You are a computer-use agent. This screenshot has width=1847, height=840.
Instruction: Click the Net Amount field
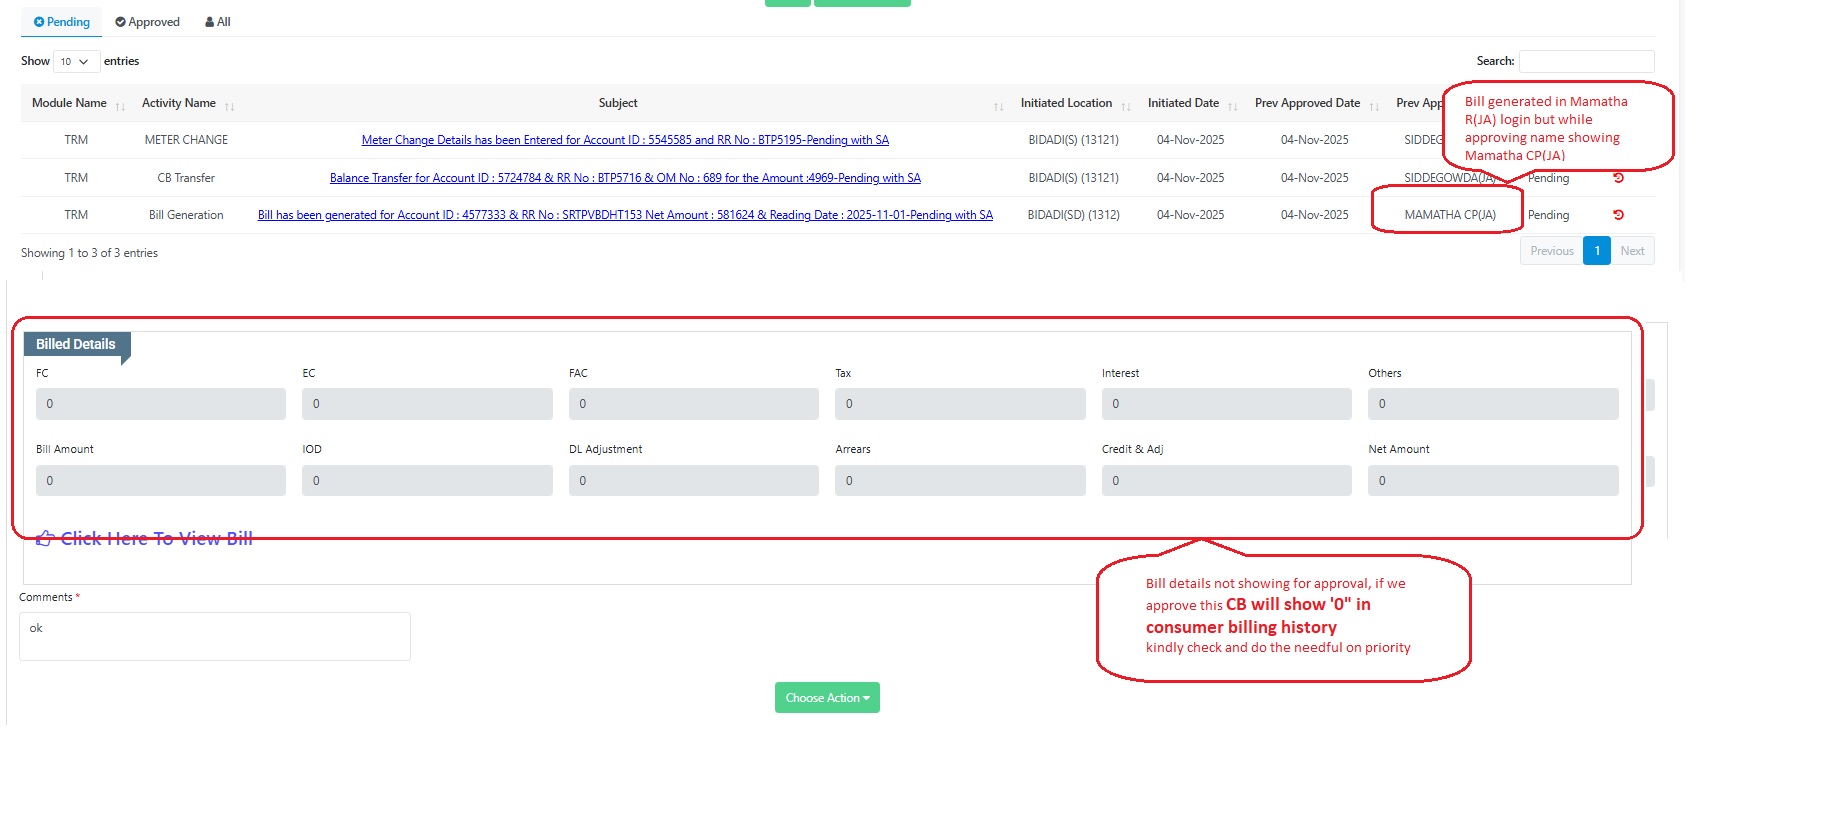pyautogui.click(x=1493, y=481)
